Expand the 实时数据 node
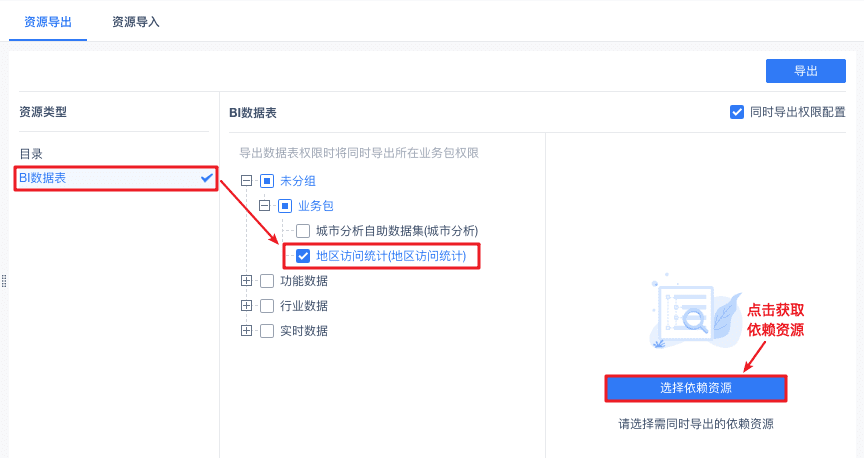This screenshot has width=864, height=458. 247,331
